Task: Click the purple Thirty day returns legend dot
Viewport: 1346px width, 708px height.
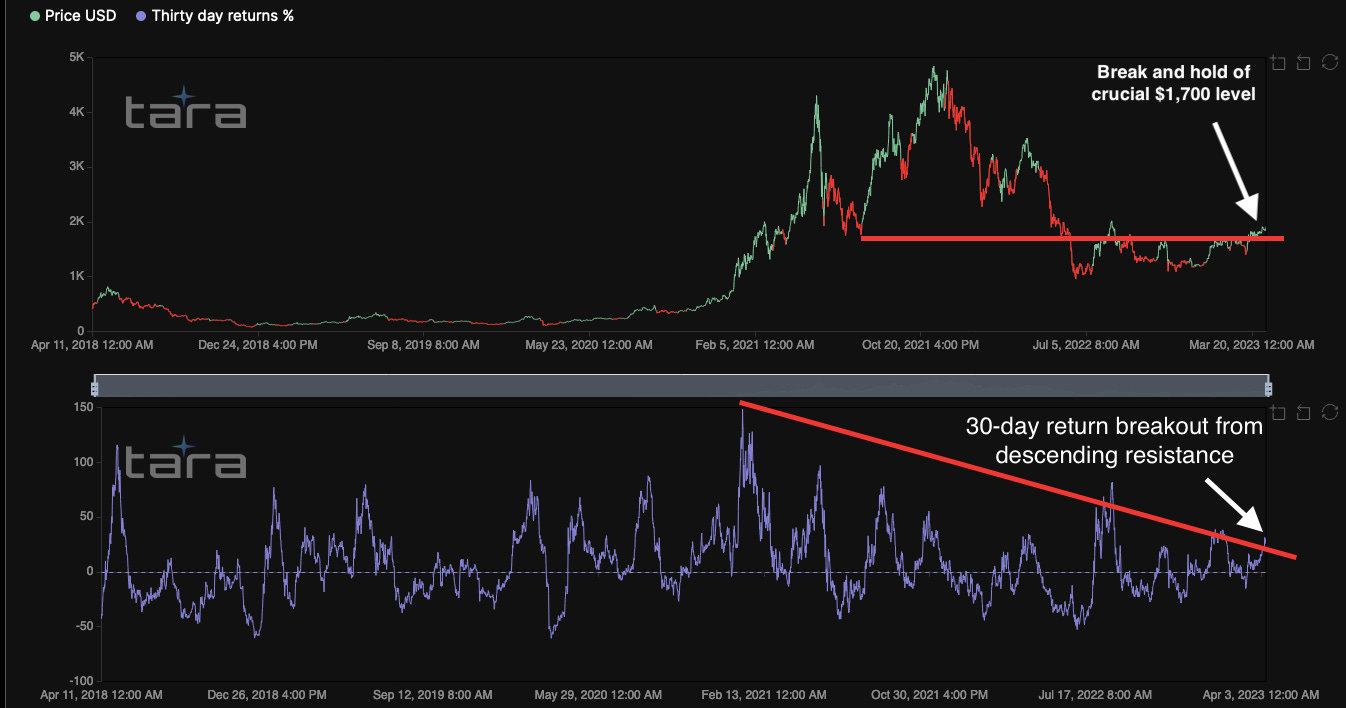Action: tap(141, 16)
